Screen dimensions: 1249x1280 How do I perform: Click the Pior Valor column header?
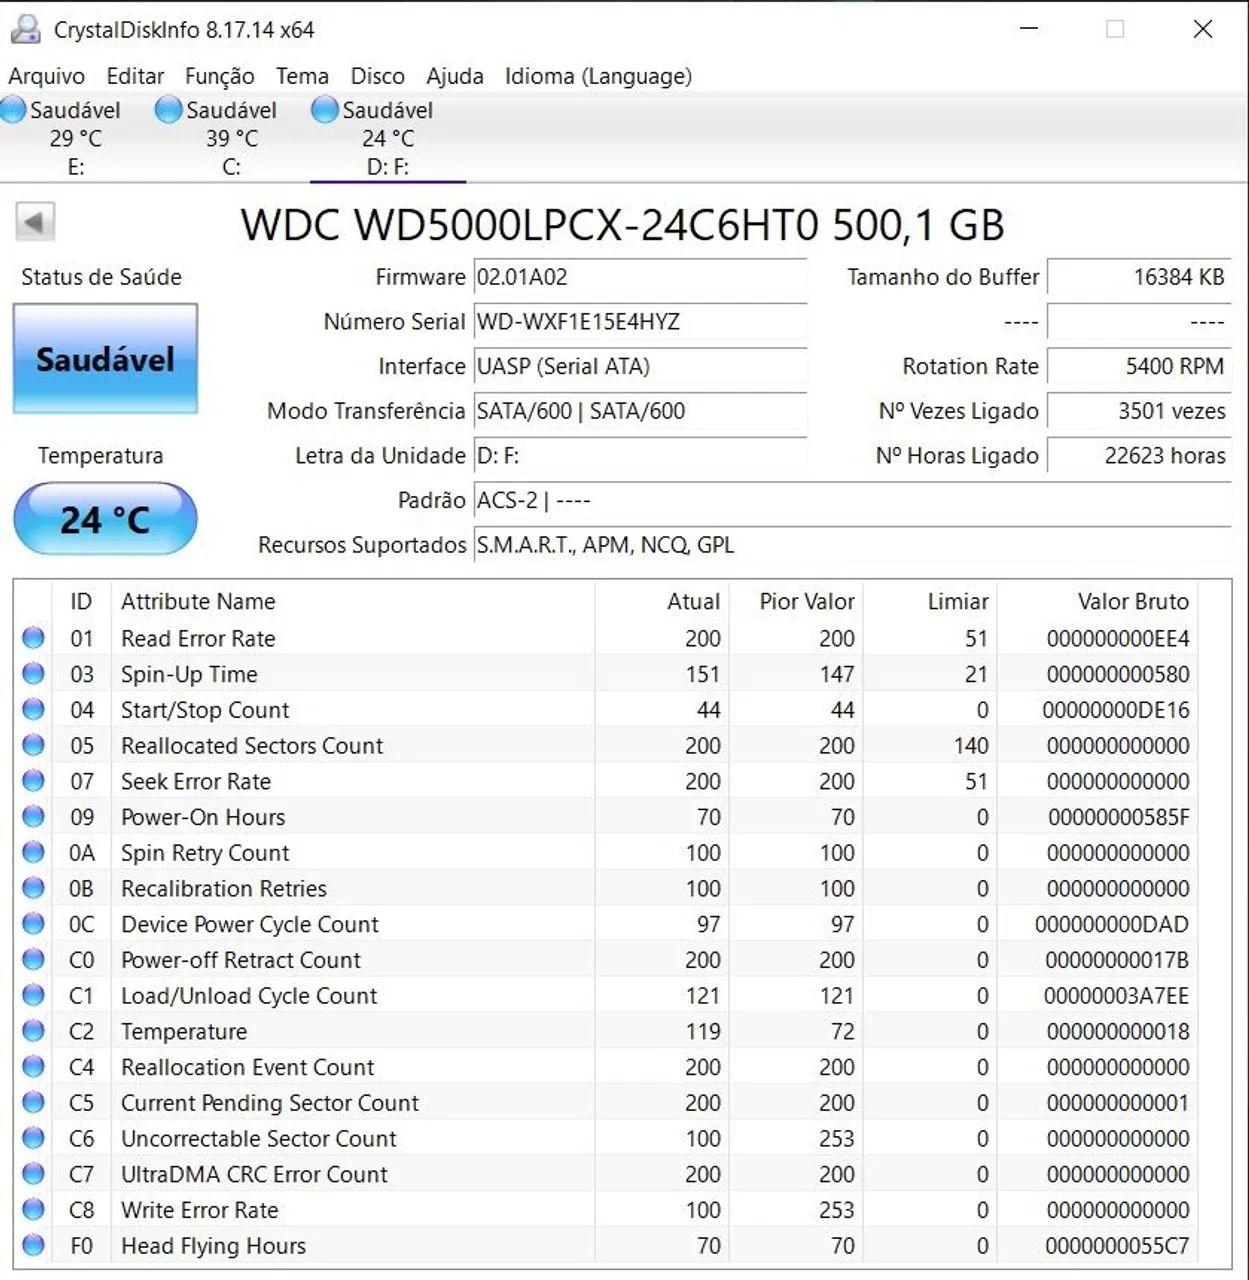796,601
